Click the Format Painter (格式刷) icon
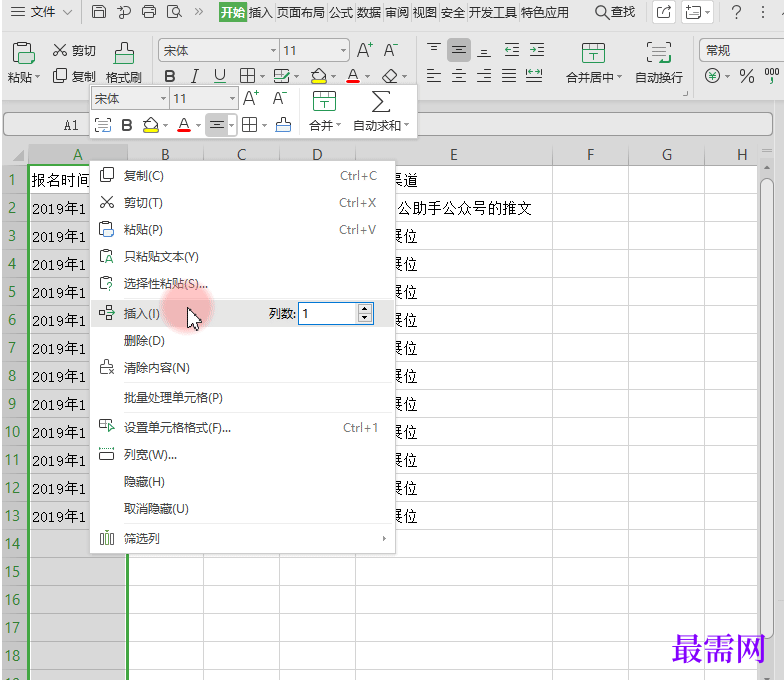The width and height of the screenshot is (784, 680). click(124, 54)
